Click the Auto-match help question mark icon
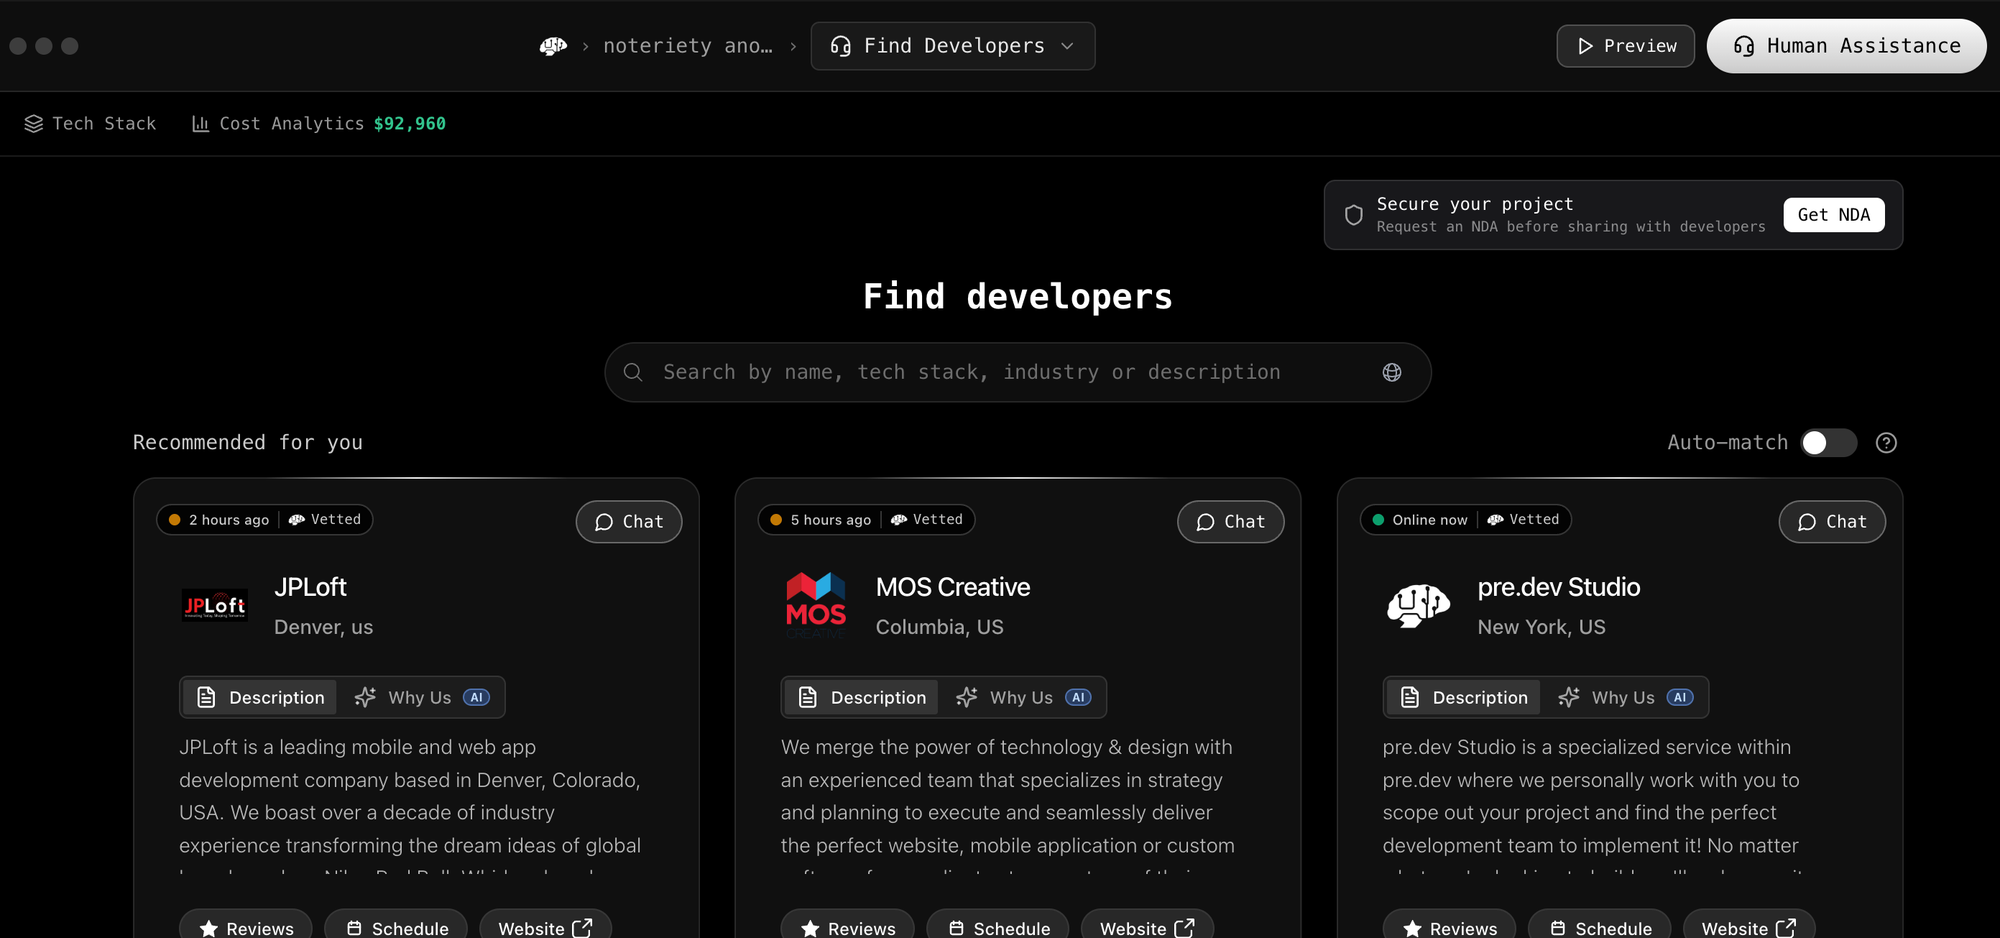Image resolution: width=2000 pixels, height=938 pixels. tap(1886, 443)
